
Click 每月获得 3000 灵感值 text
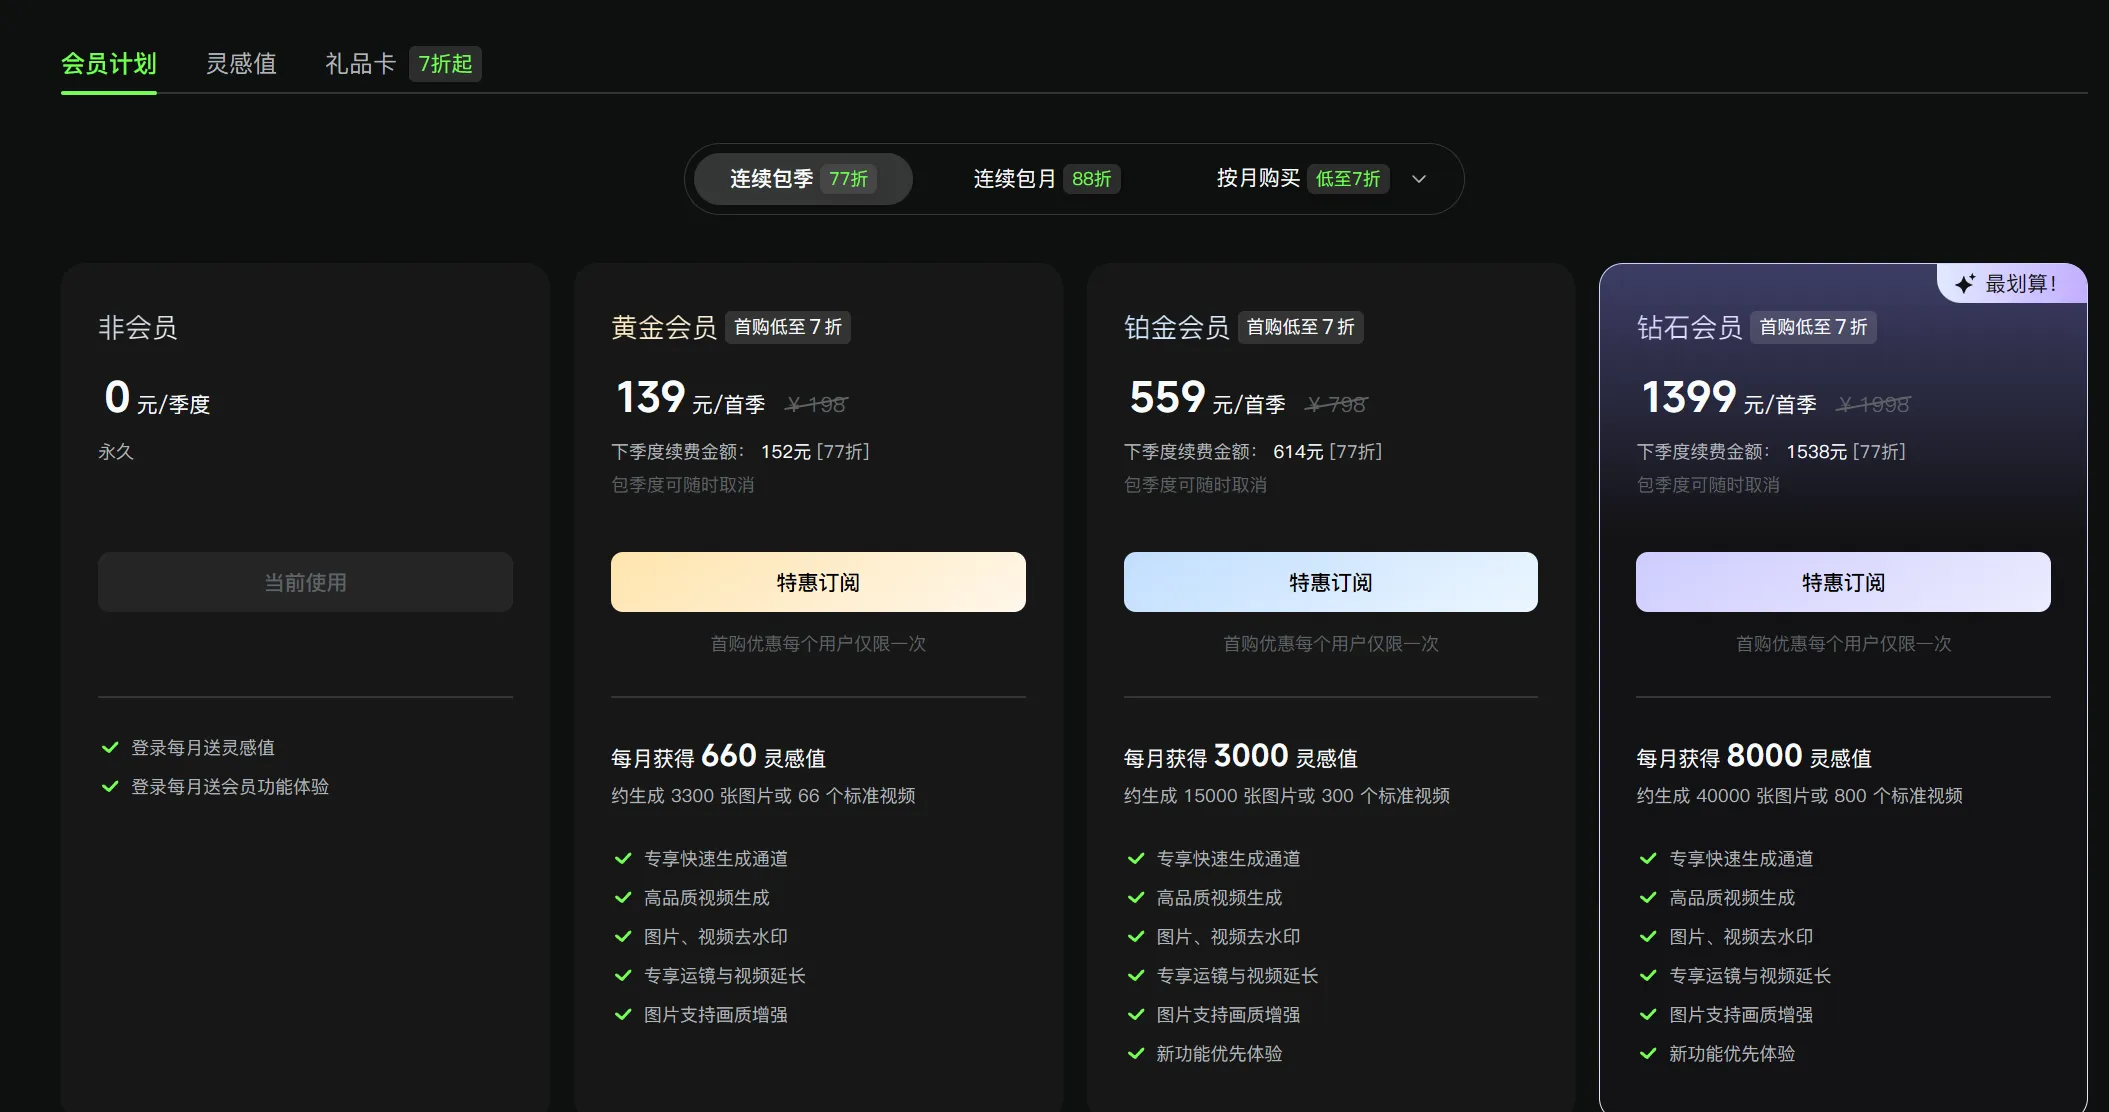[x=1240, y=757]
